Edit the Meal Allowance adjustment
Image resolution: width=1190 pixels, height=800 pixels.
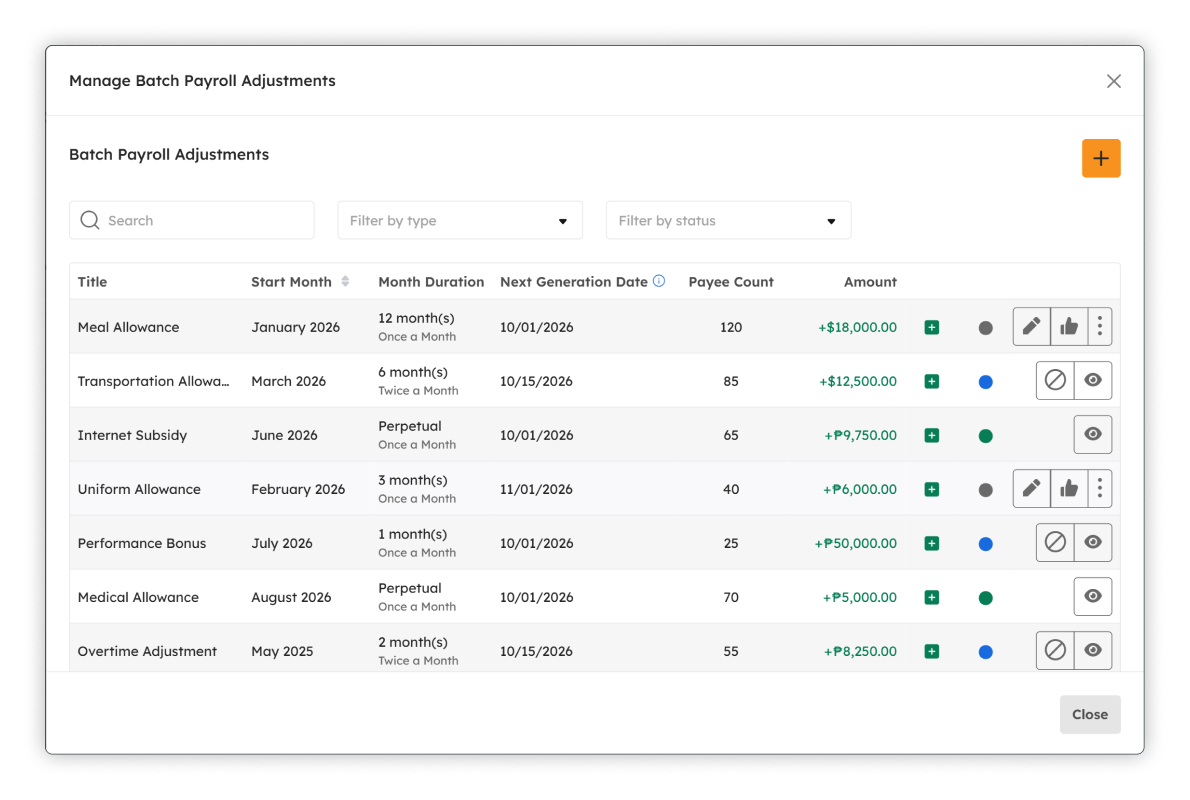1031,326
